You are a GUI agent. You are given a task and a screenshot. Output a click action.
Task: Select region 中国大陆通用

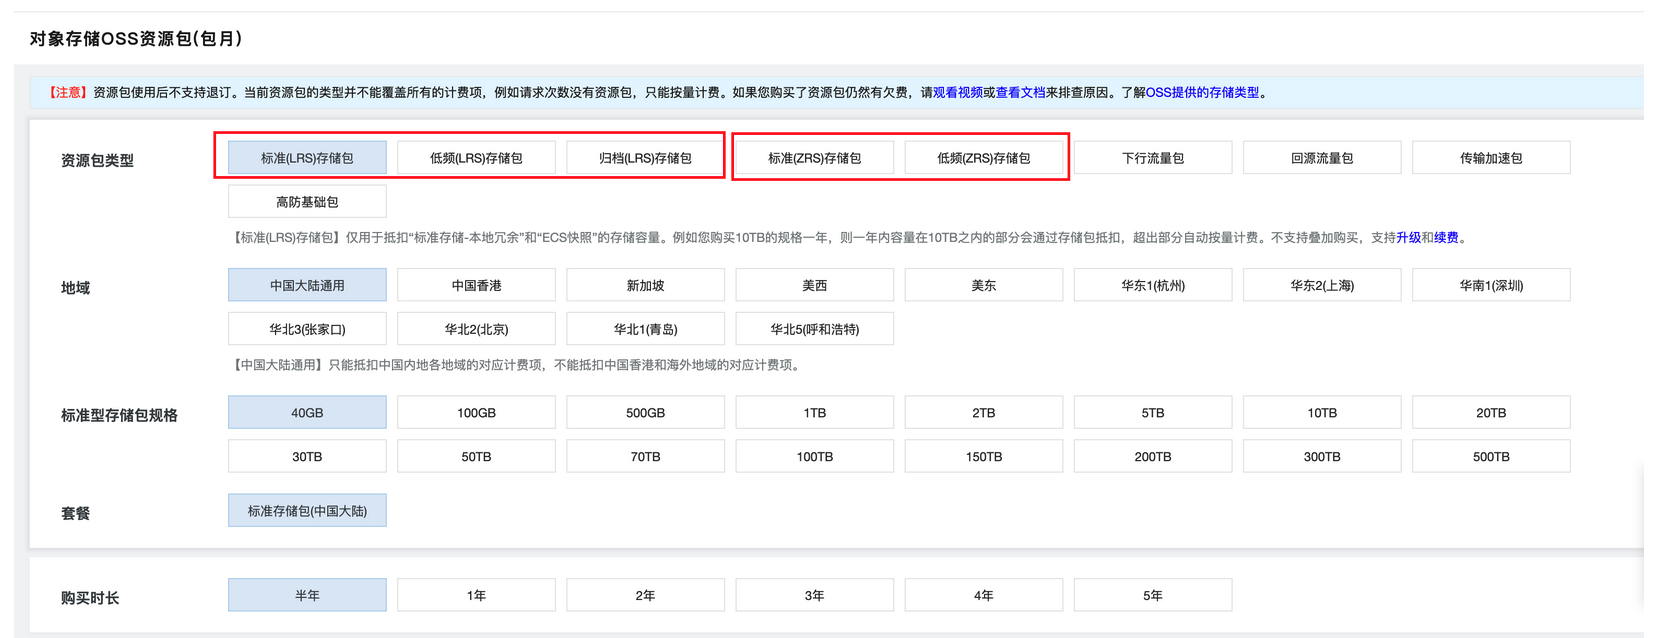click(x=307, y=285)
